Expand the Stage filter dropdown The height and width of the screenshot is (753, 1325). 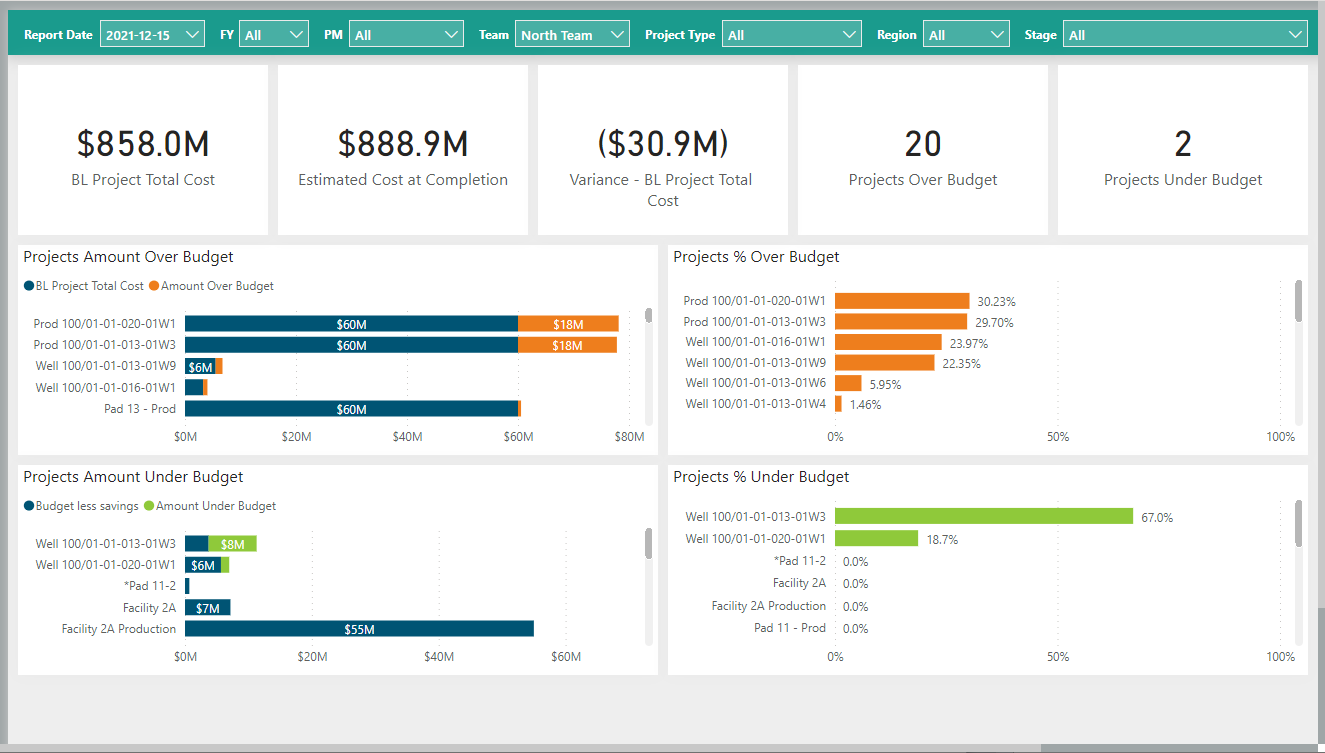tap(1184, 35)
